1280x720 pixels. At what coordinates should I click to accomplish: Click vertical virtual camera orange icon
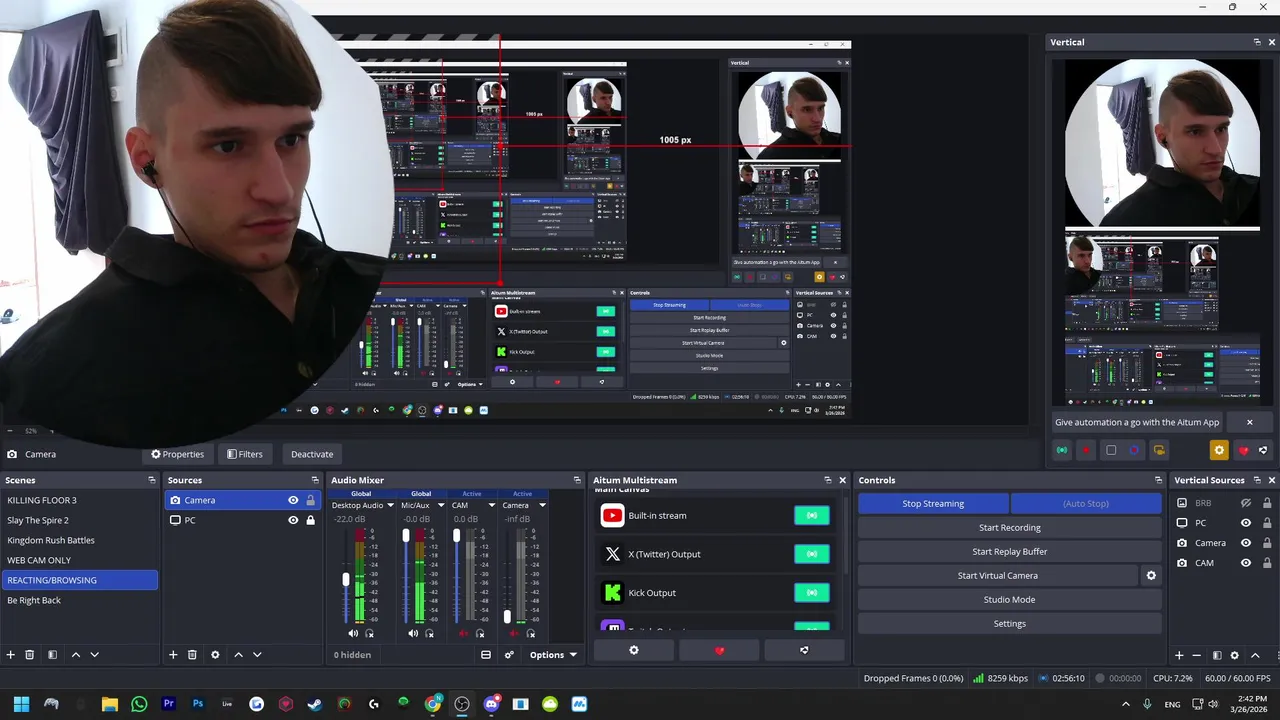[x=1159, y=450]
